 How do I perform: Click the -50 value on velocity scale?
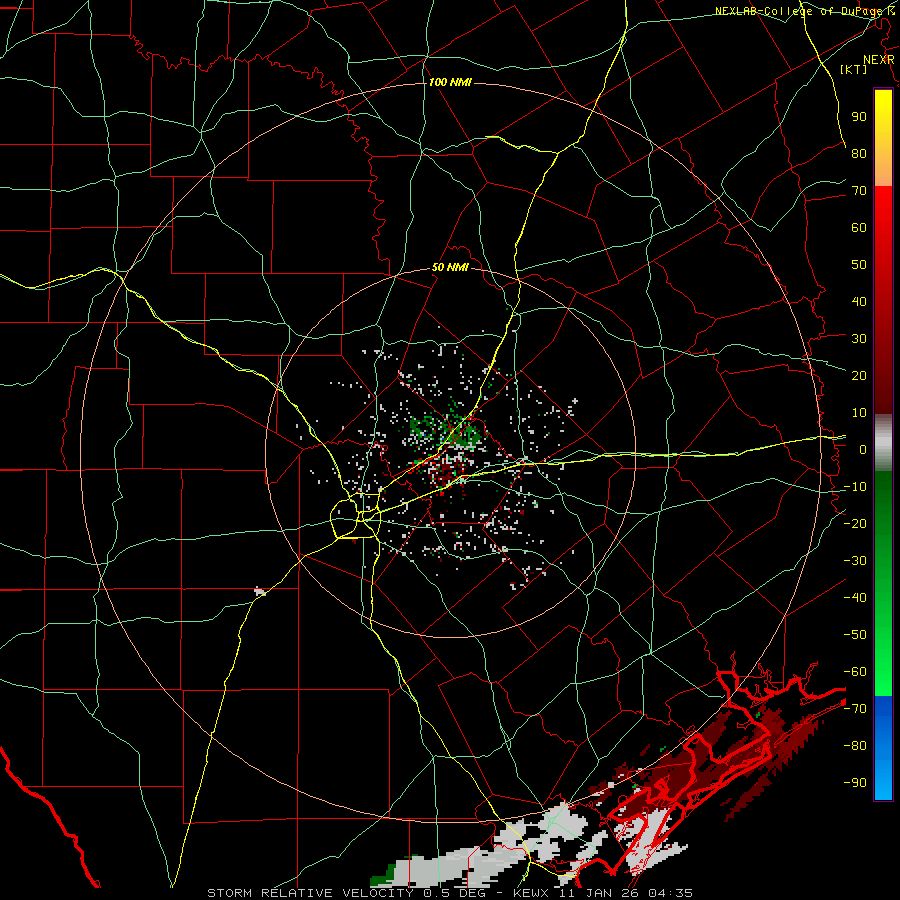[855, 634]
